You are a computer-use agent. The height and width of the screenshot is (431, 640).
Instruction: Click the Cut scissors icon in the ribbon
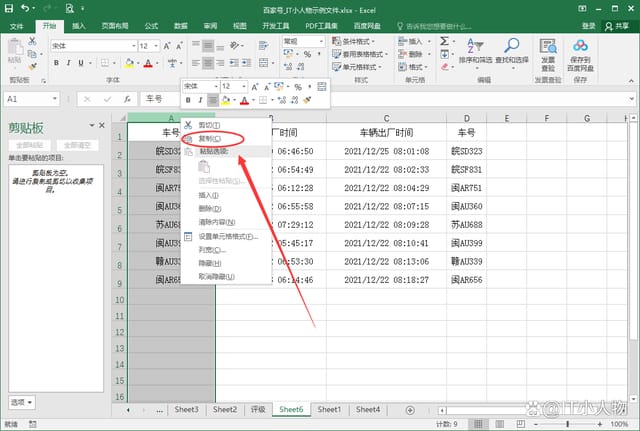click(x=32, y=41)
